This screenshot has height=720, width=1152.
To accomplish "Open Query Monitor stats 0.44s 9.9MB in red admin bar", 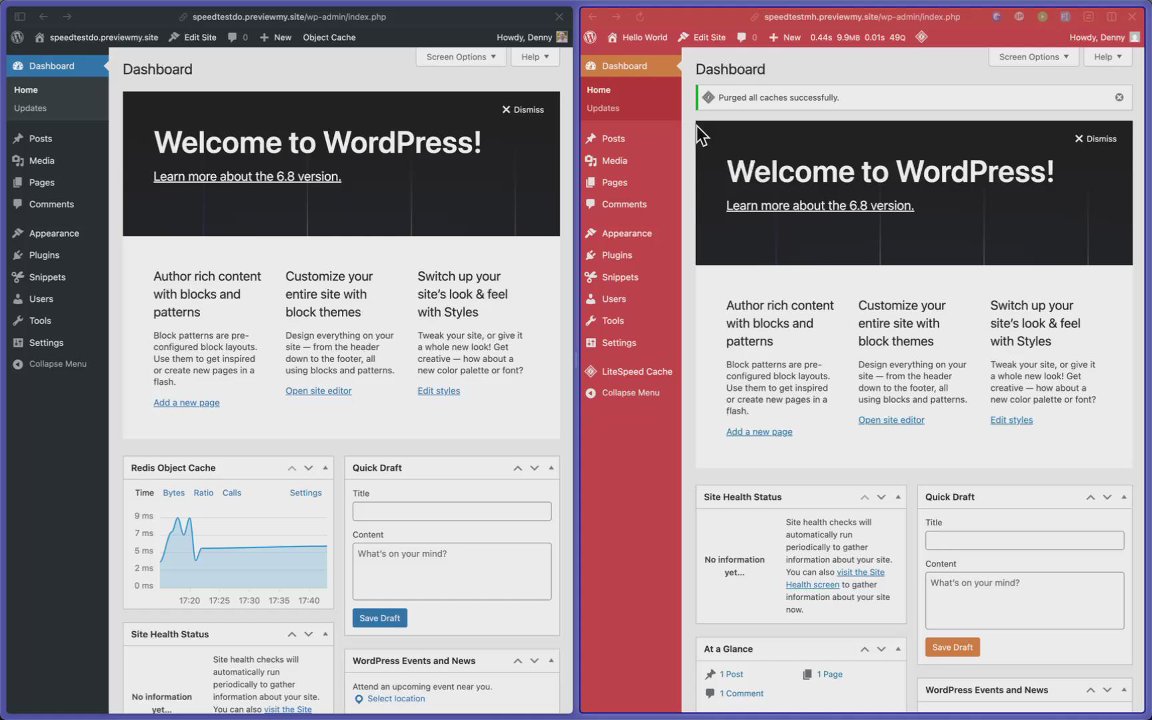I will coord(857,37).
